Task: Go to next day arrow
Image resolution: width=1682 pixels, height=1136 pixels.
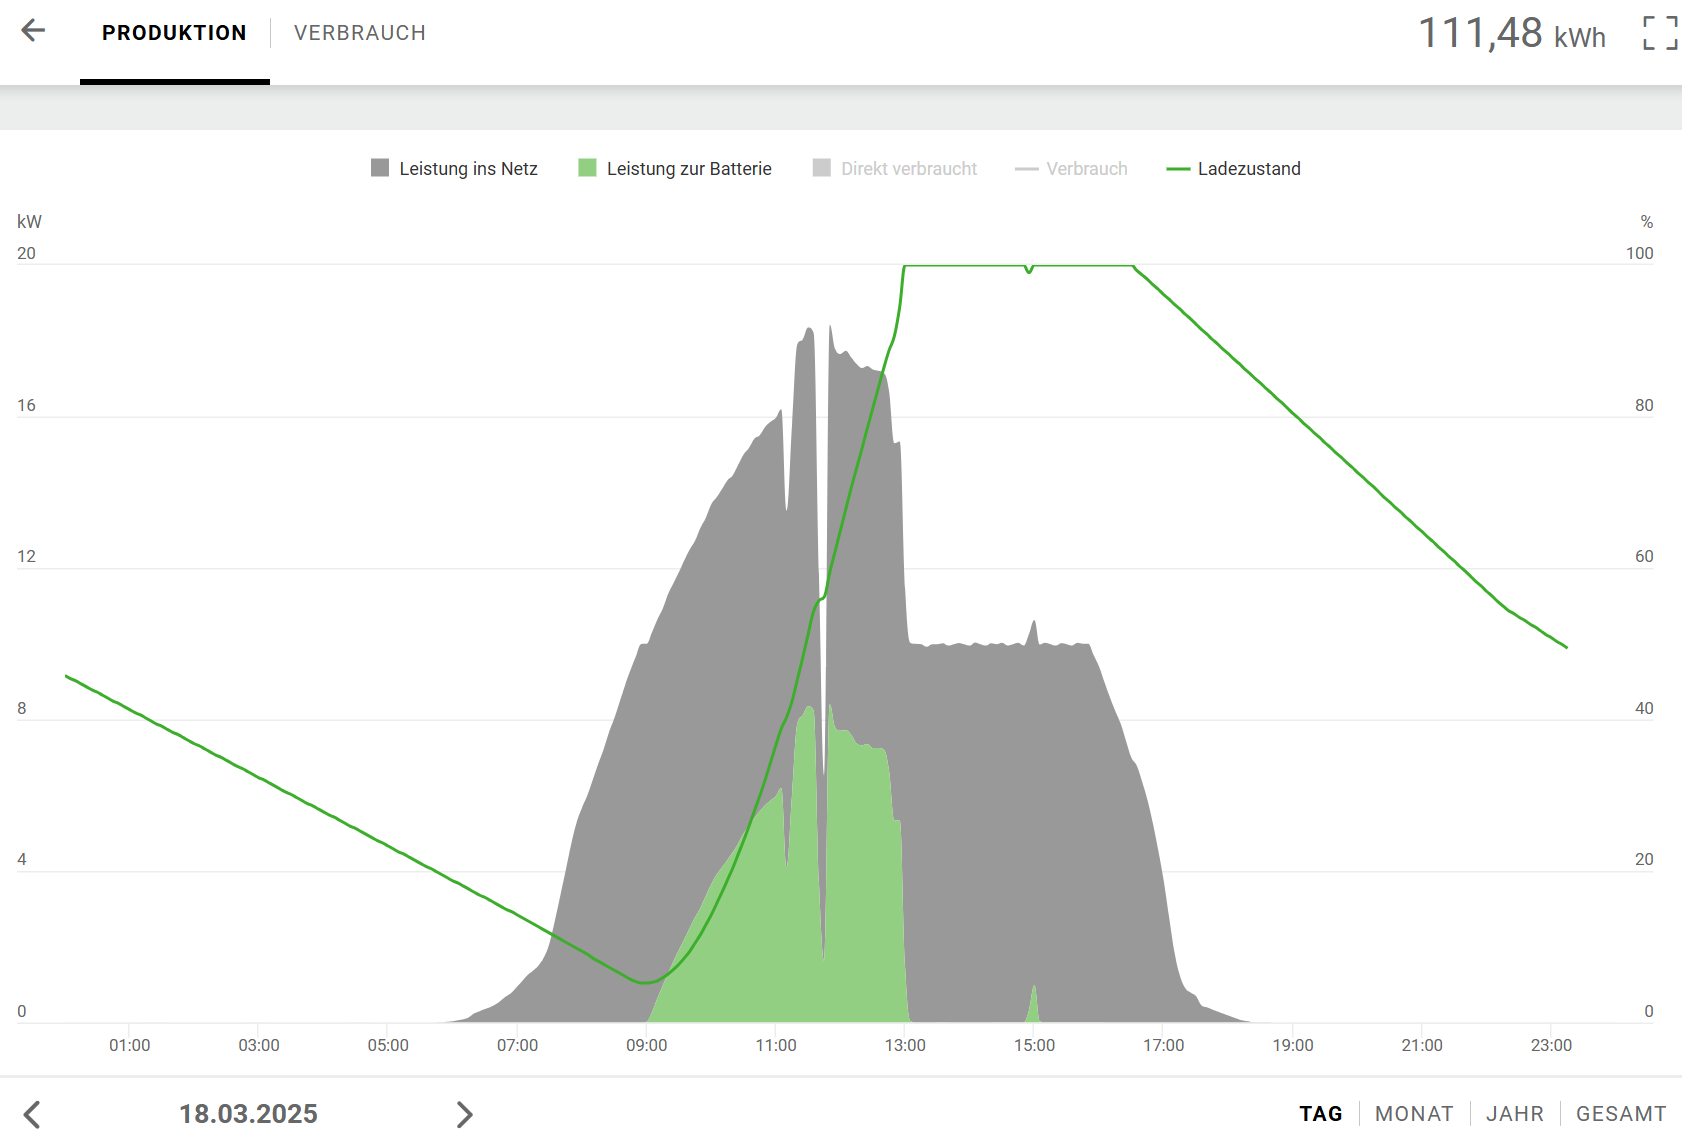Action: click(x=464, y=1114)
